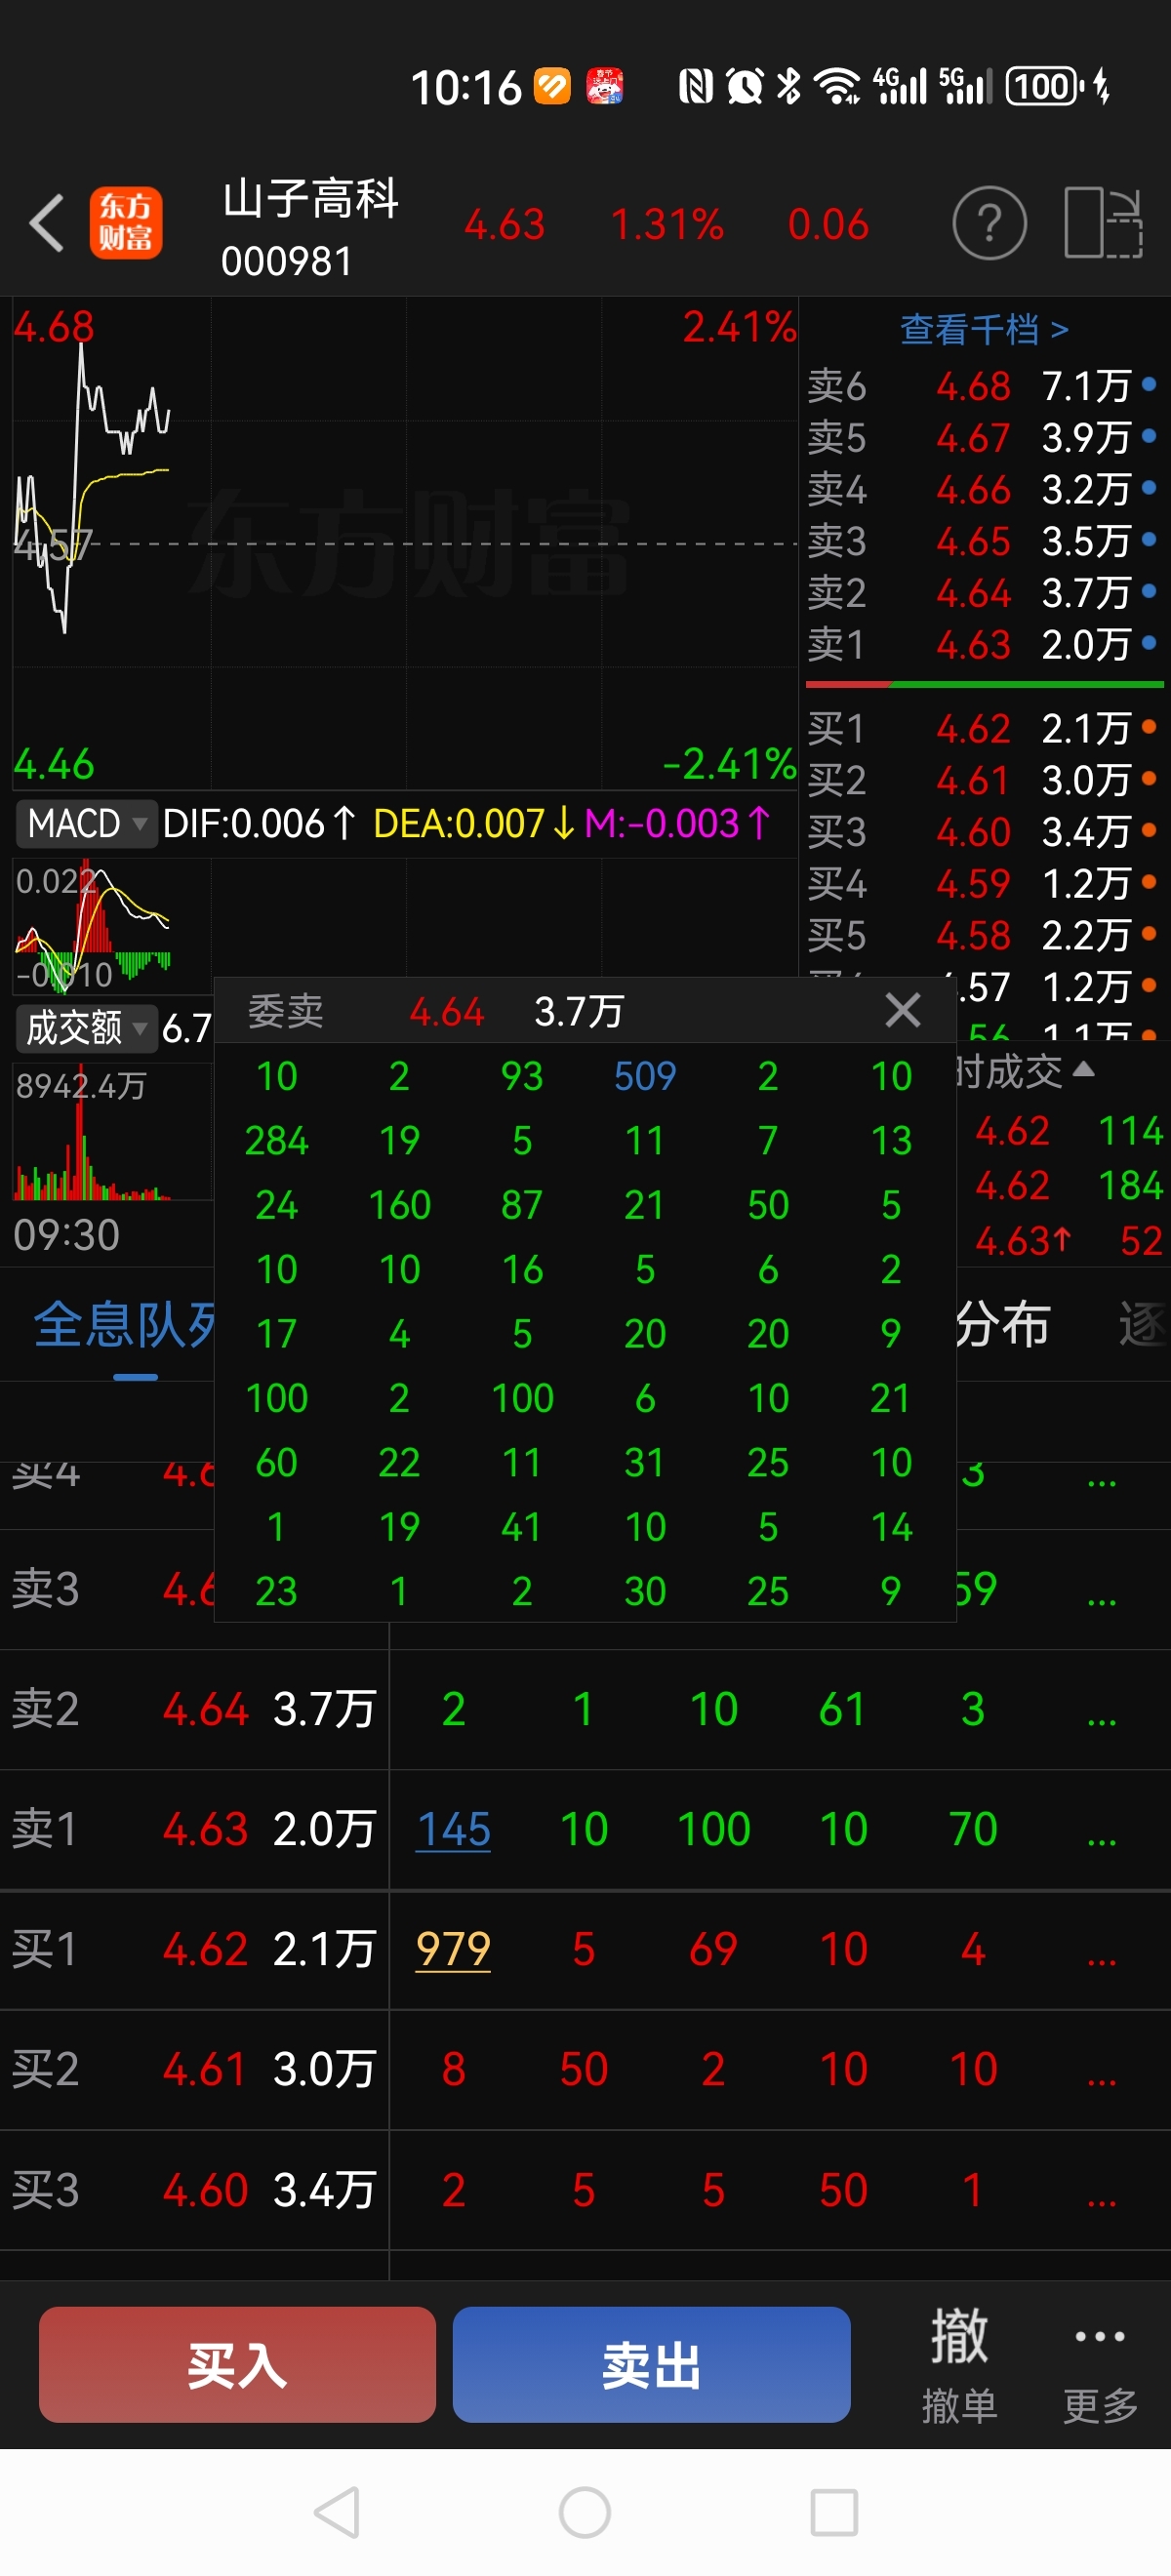Screen dimensions: 1171x2576
Task: Select the 卖1 4.63 top order row
Action: point(984,646)
